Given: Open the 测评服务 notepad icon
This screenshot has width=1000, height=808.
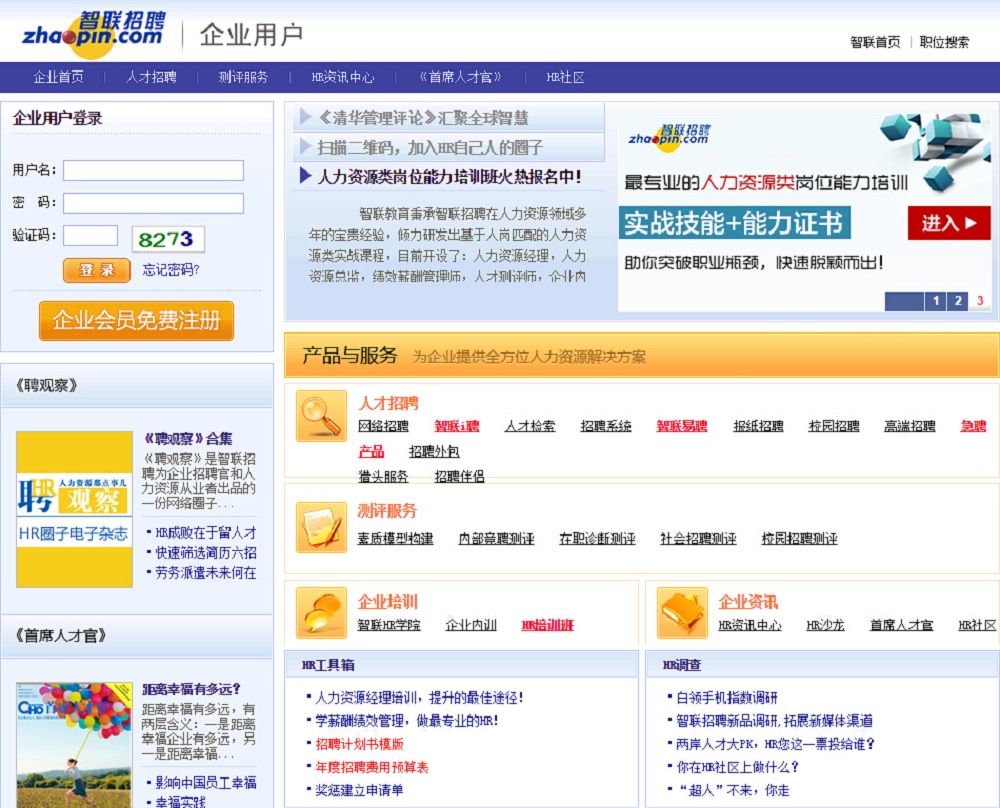Looking at the screenshot, I should pos(321,527).
